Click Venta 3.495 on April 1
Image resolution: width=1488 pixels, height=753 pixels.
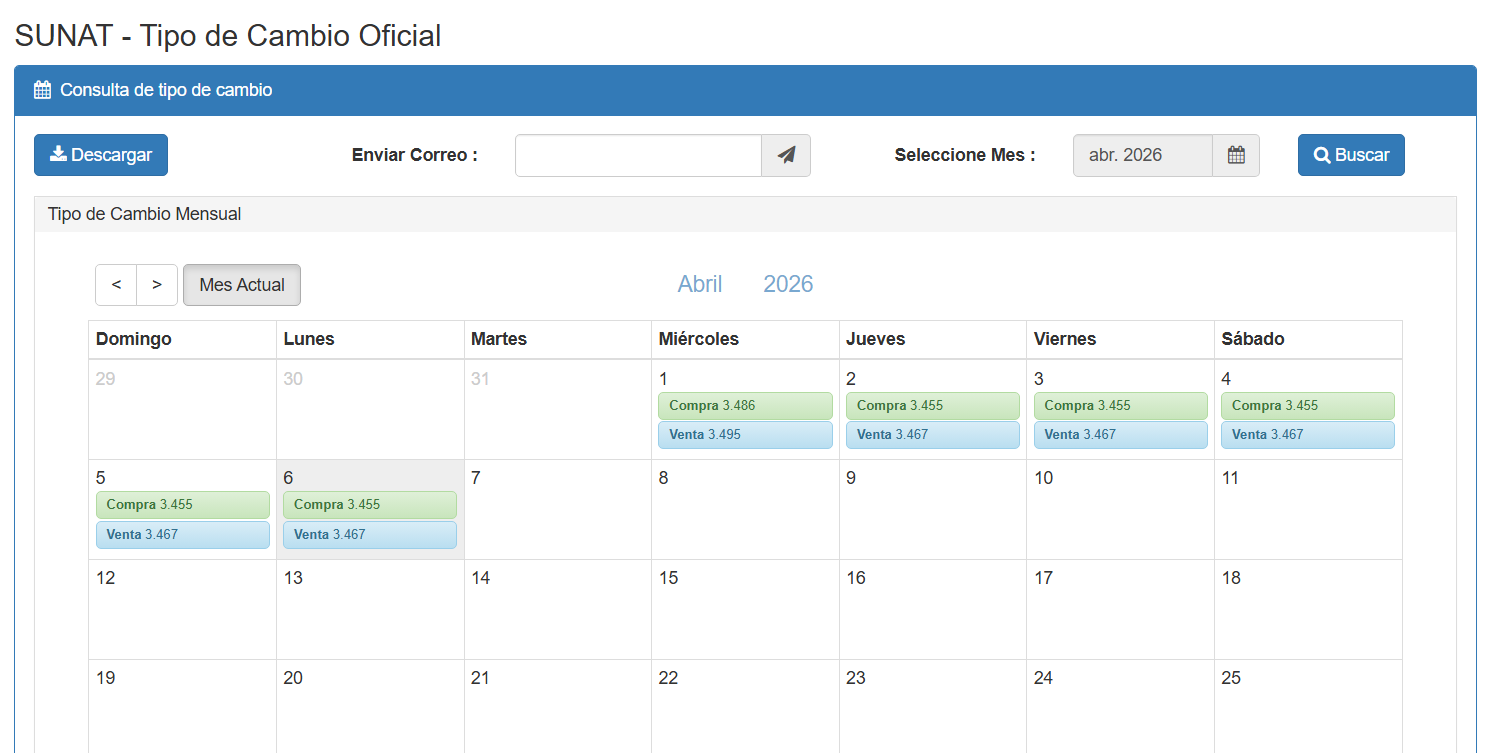click(x=745, y=435)
